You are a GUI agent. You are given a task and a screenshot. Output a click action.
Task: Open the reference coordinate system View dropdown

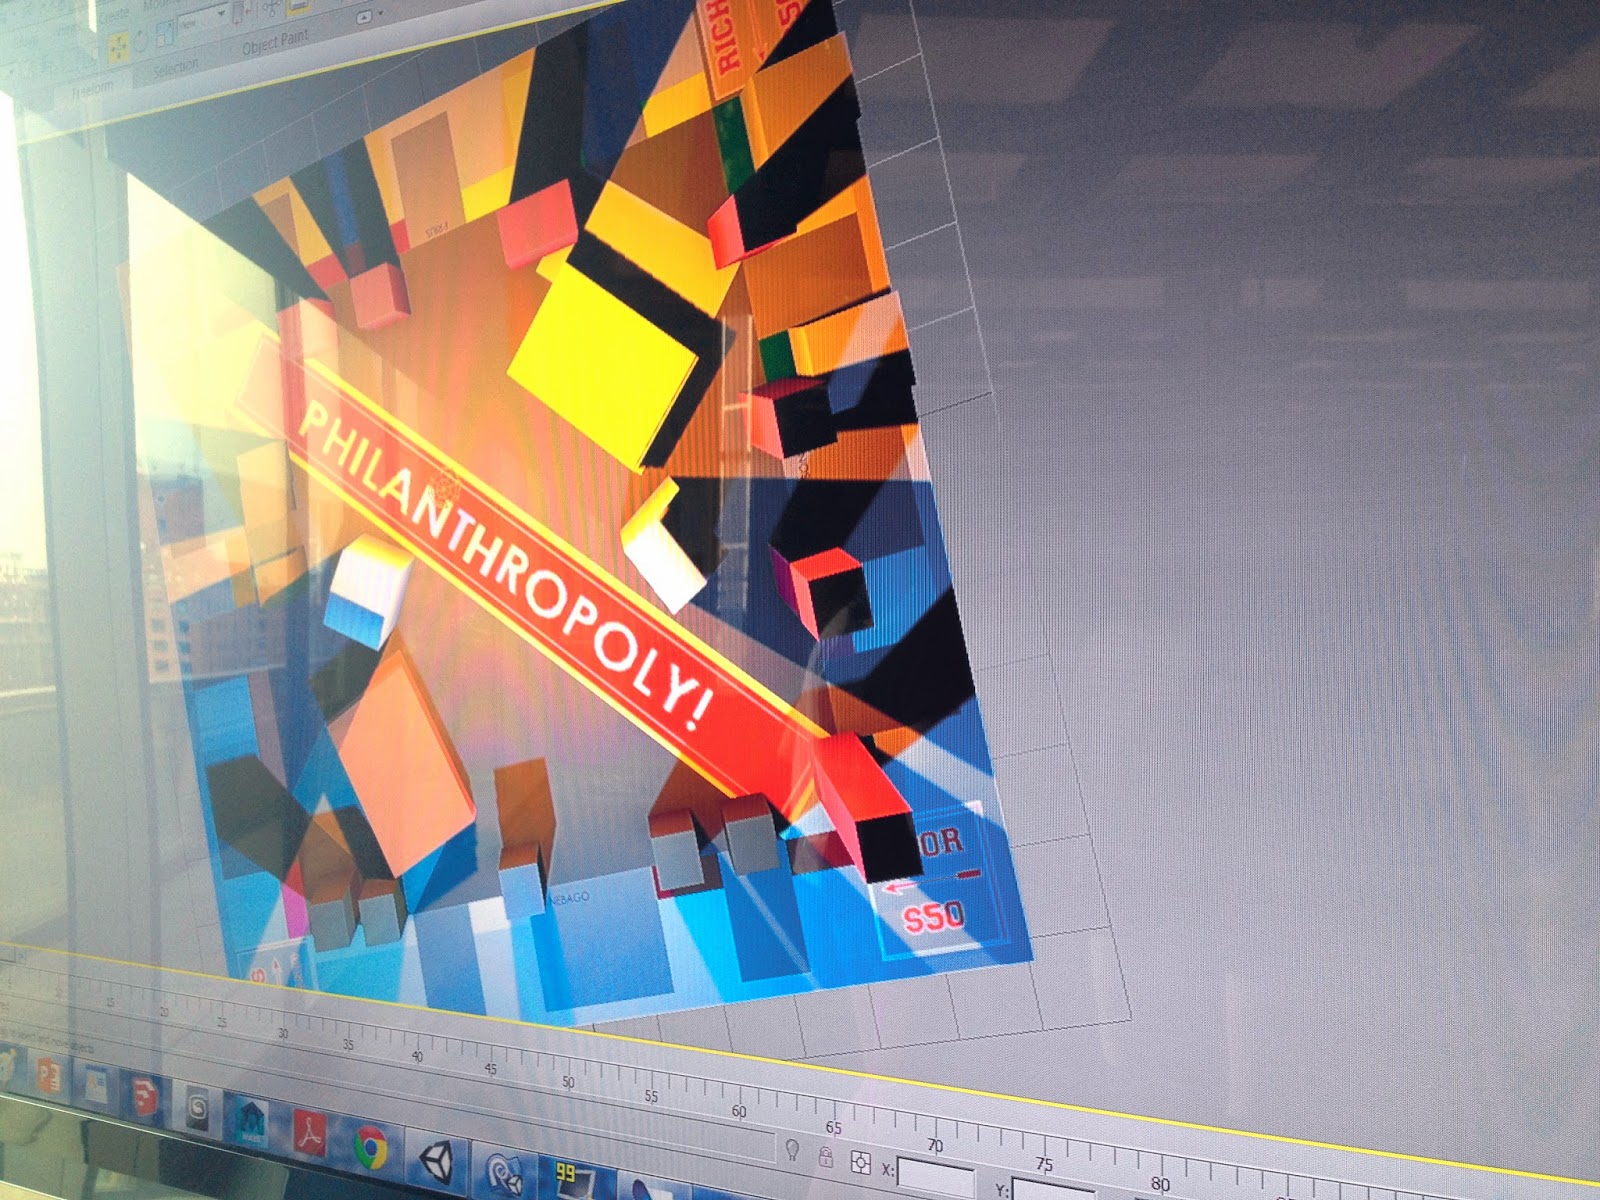(202, 20)
